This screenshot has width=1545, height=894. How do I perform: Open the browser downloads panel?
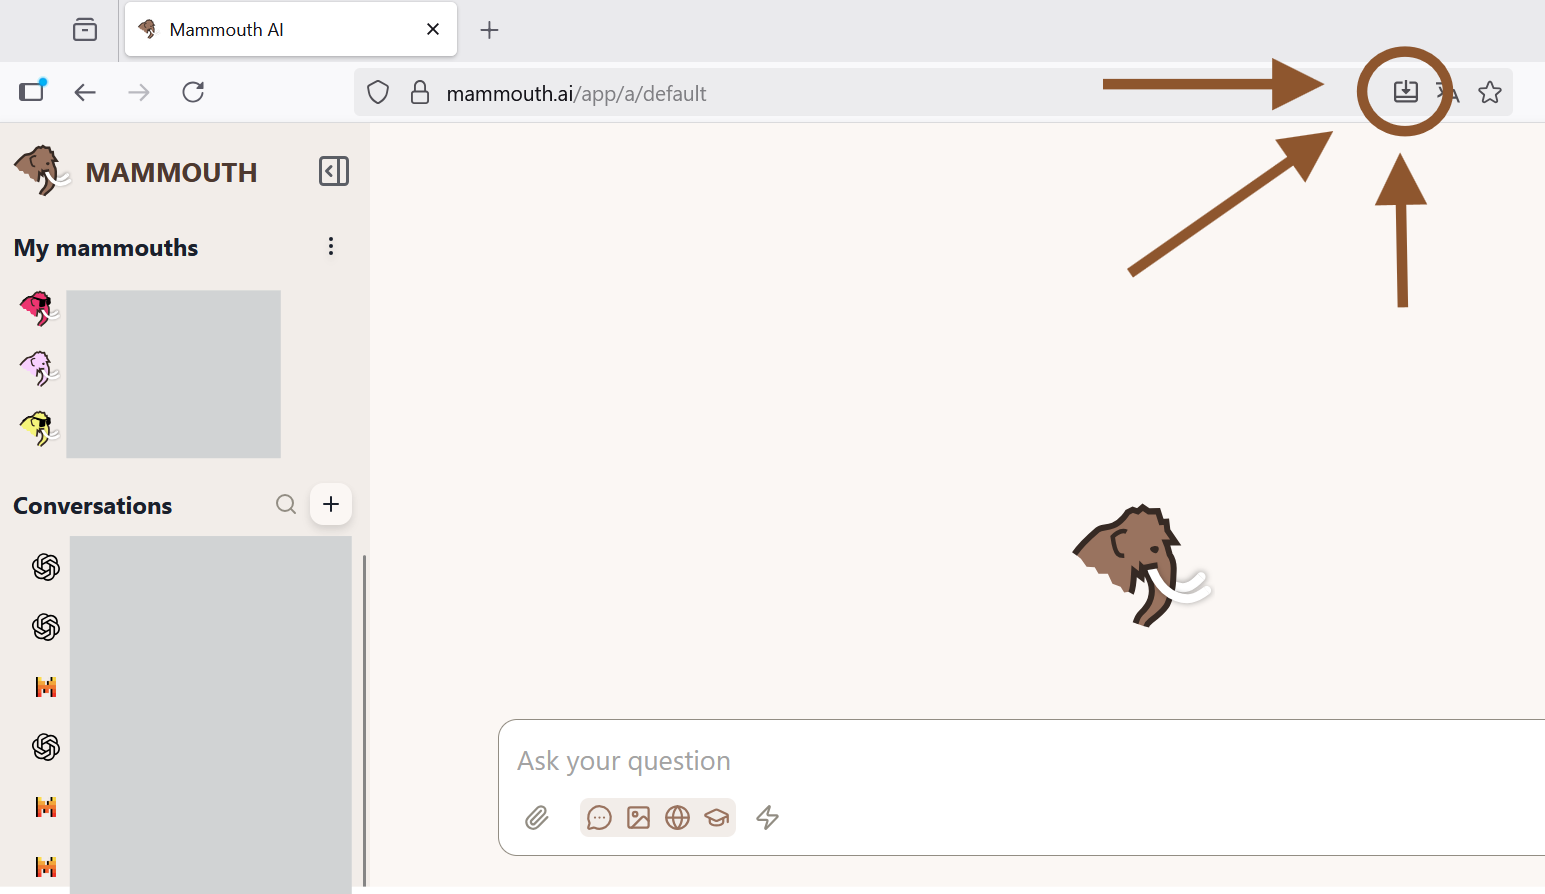point(1406,91)
